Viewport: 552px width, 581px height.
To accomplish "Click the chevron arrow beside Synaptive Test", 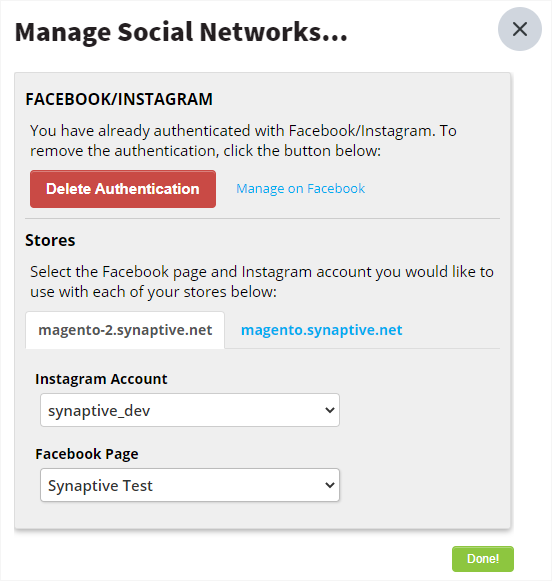I will (x=329, y=485).
